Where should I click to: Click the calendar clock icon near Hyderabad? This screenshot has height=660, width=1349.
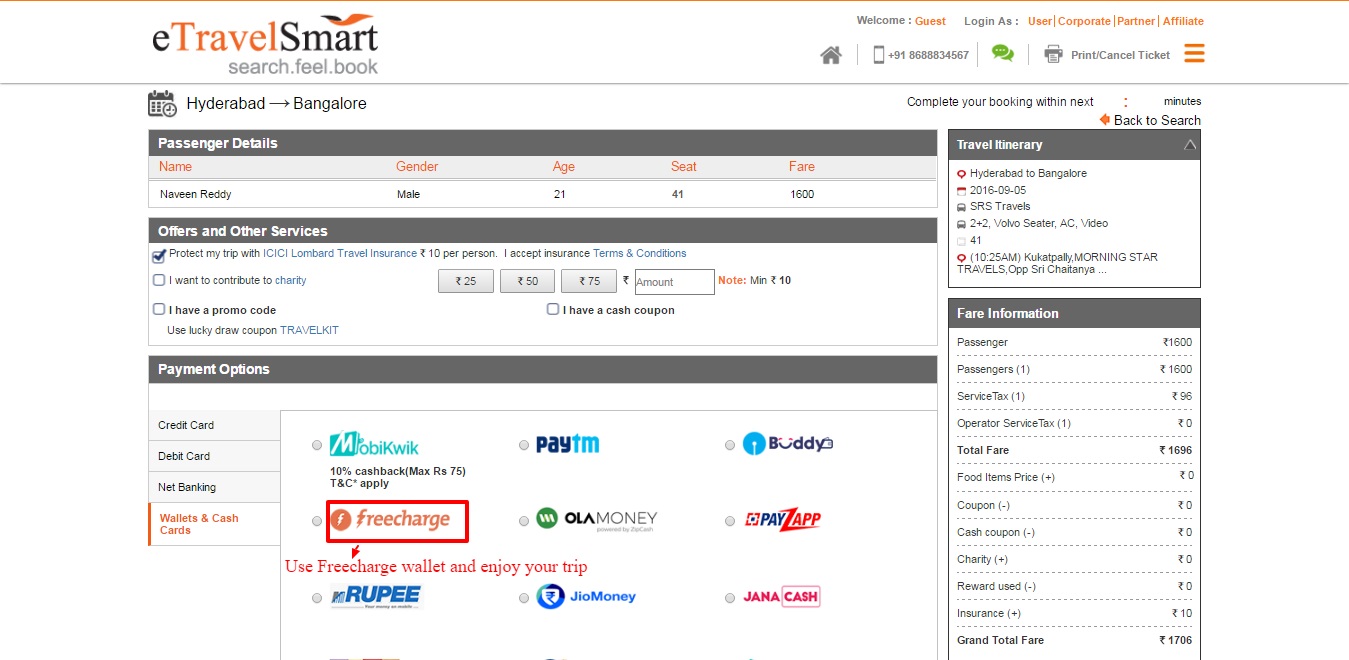click(162, 103)
